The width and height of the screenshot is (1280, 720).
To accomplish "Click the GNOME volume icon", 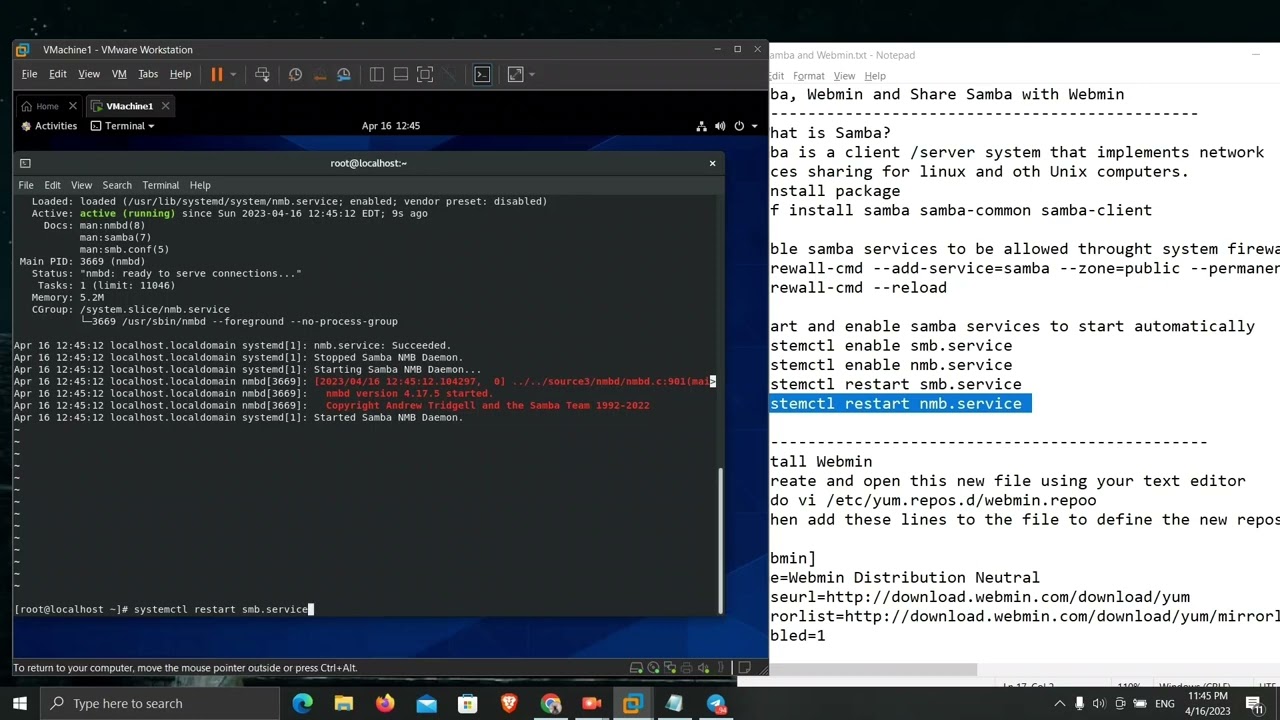I will tap(719, 126).
